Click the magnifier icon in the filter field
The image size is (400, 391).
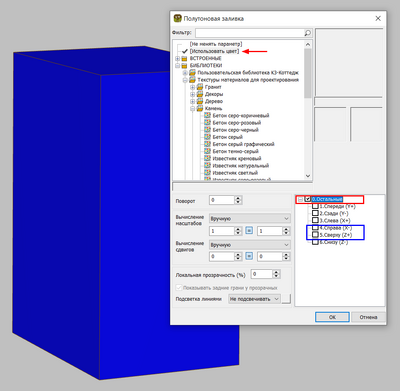pyautogui.click(x=307, y=33)
